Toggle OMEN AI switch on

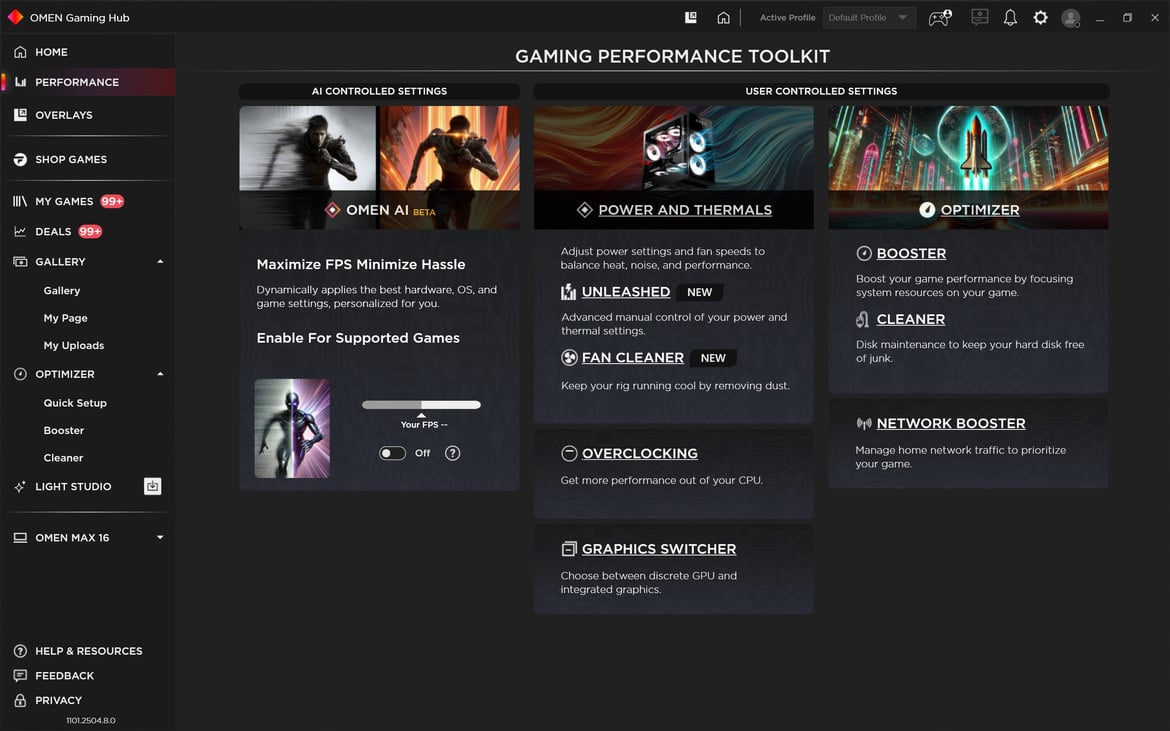tap(392, 453)
